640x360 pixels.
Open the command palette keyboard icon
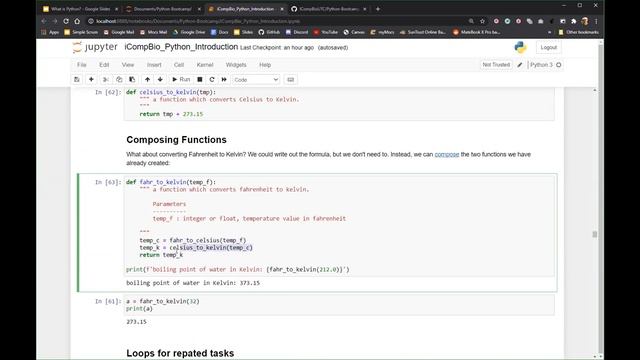(x=291, y=80)
